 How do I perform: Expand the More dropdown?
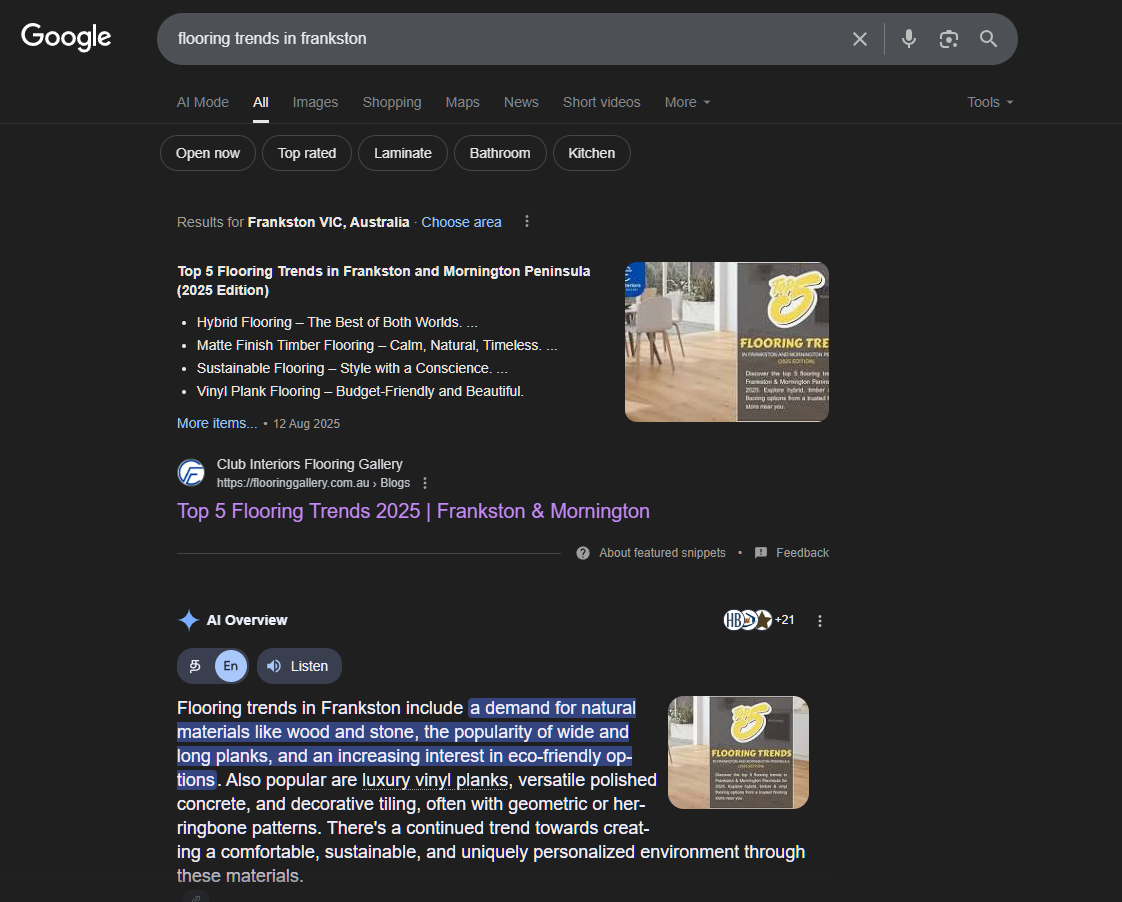[687, 102]
